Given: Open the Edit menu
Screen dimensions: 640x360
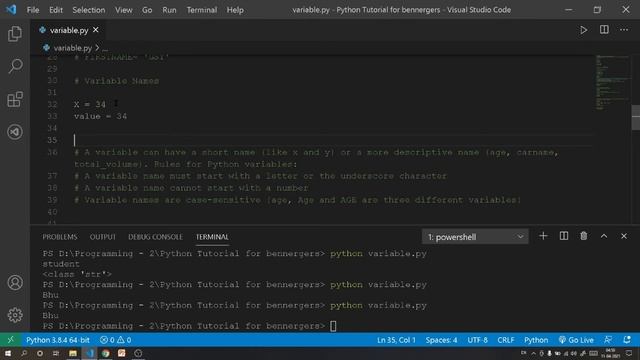Looking at the screenshot, I should (56, 10).
